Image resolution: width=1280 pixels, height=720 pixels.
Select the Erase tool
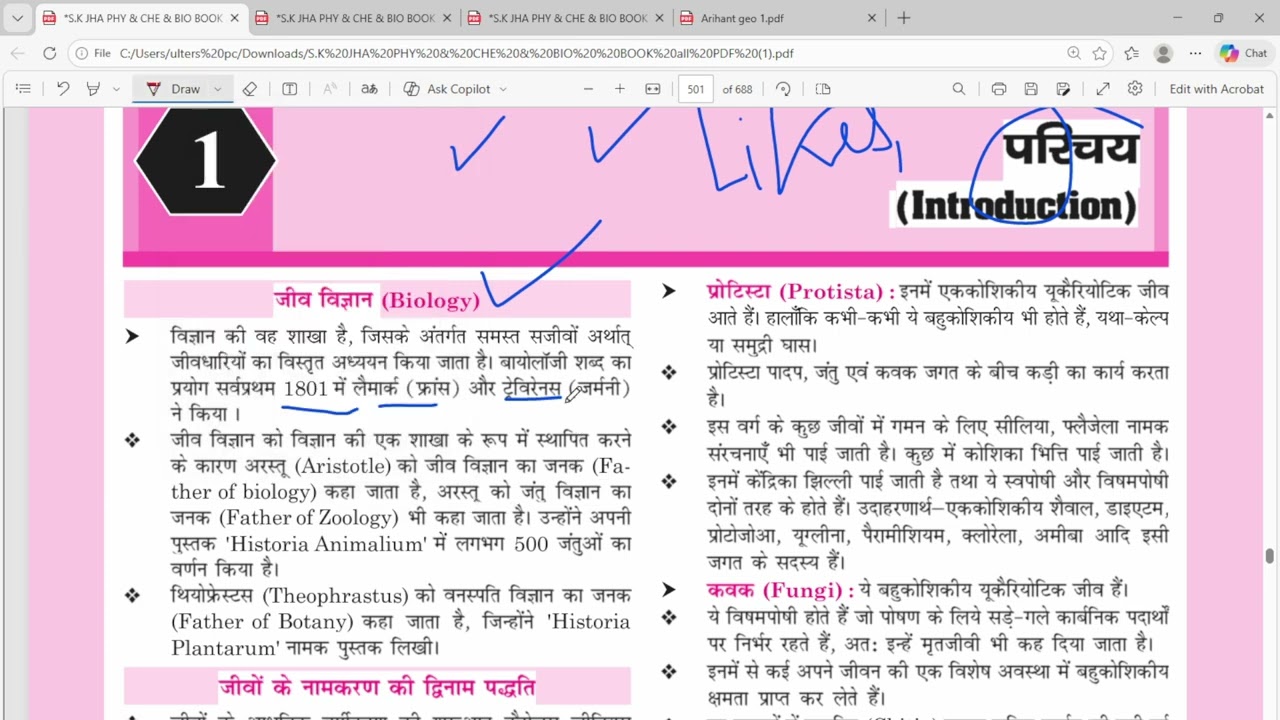coord(250,89)
